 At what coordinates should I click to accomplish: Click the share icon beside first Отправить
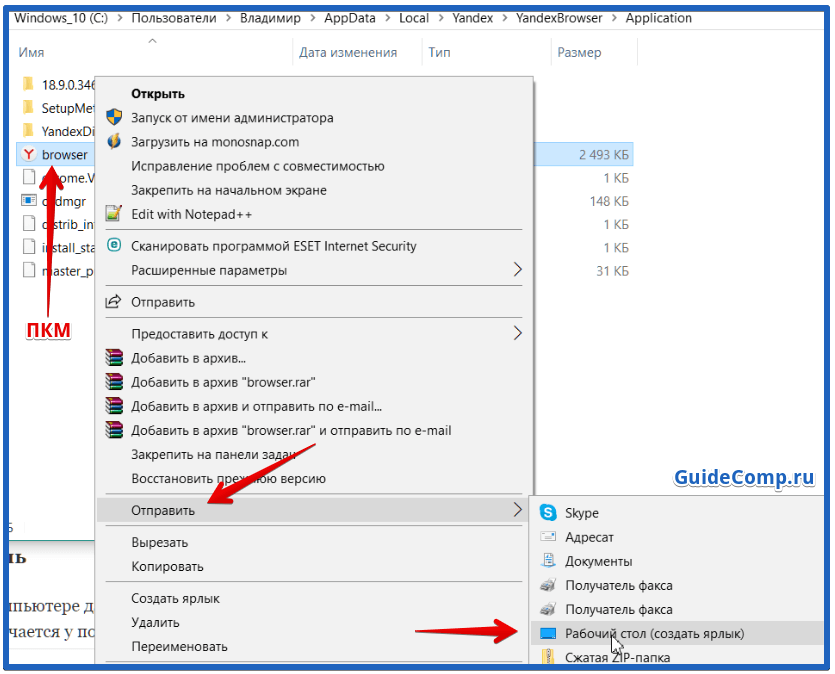tap(113, 302)
